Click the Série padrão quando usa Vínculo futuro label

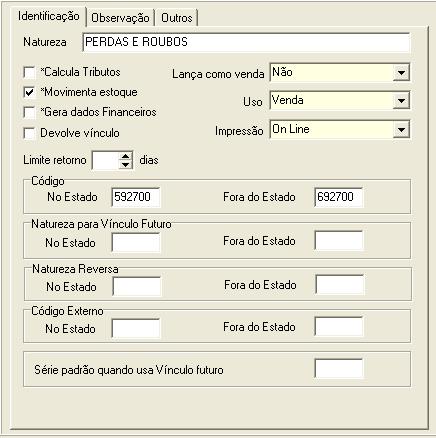point(129,370)
